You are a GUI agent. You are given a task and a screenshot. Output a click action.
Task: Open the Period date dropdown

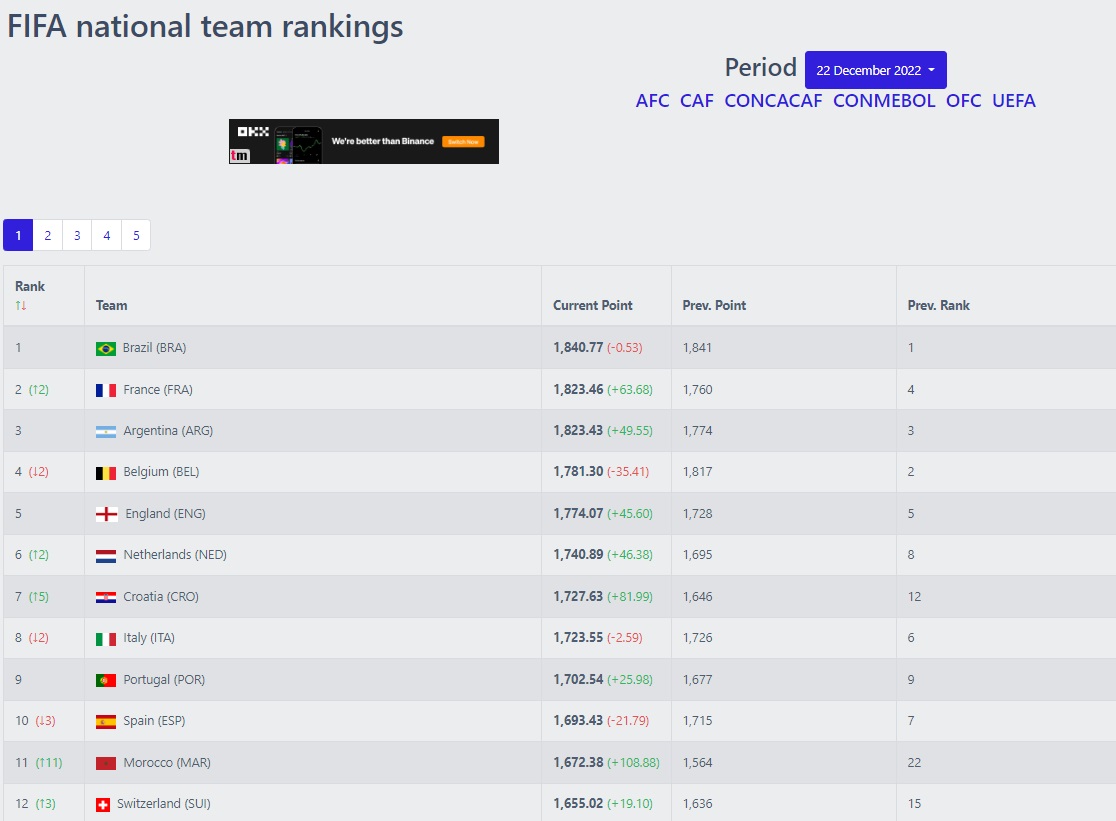pos(875,70)
